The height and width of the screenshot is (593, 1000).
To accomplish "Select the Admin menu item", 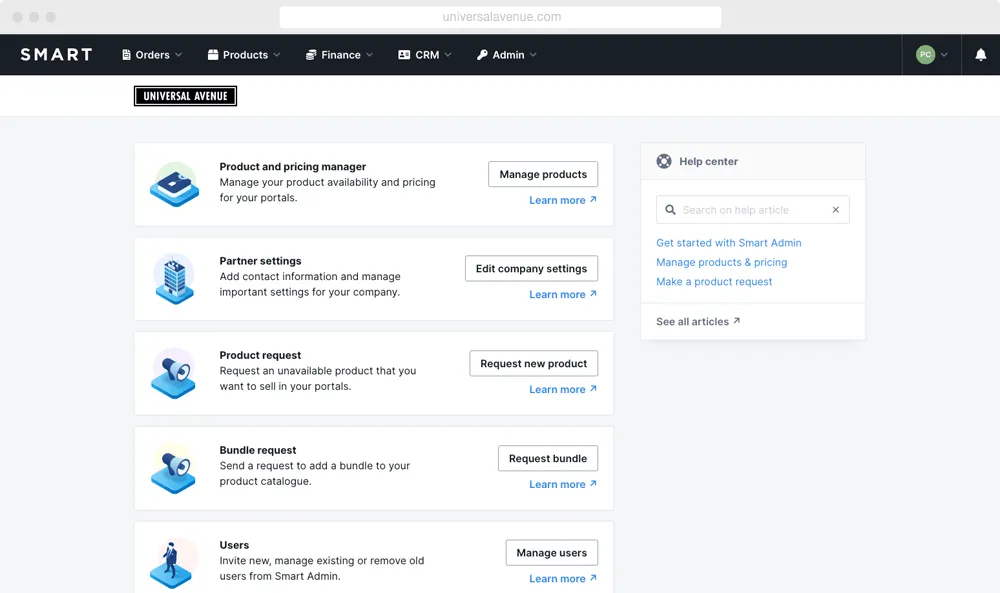I will click(x=507, y=55).
